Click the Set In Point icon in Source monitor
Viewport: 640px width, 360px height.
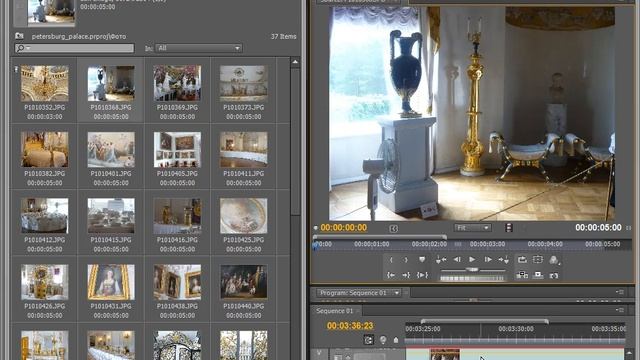pyautogui.click(x=391, y=260)
